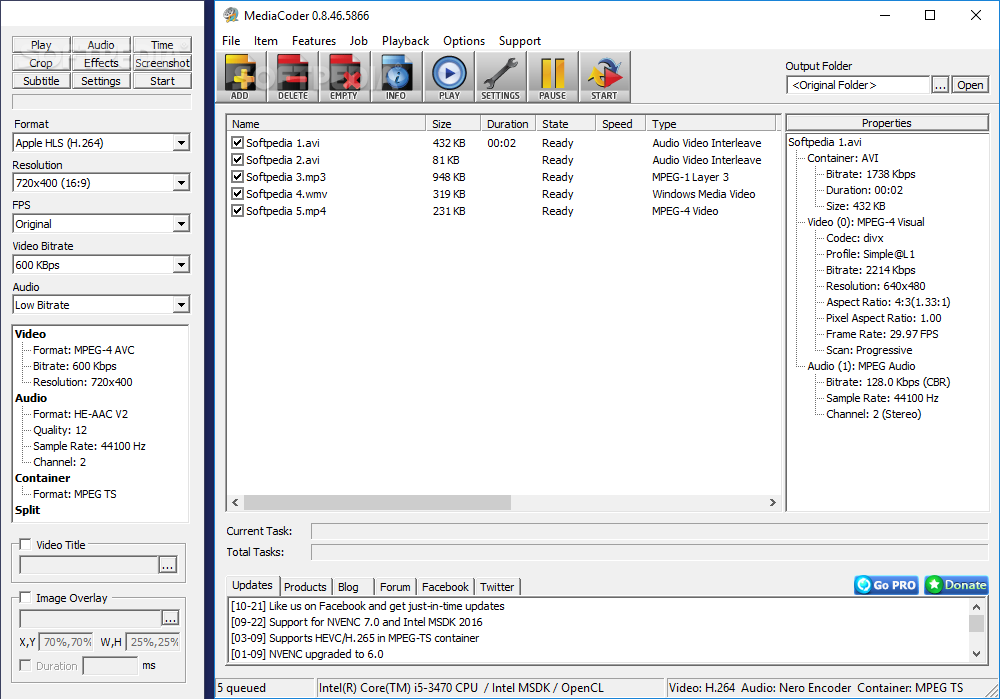Click the START transcoding toolbar icon

tap(605, 77)
